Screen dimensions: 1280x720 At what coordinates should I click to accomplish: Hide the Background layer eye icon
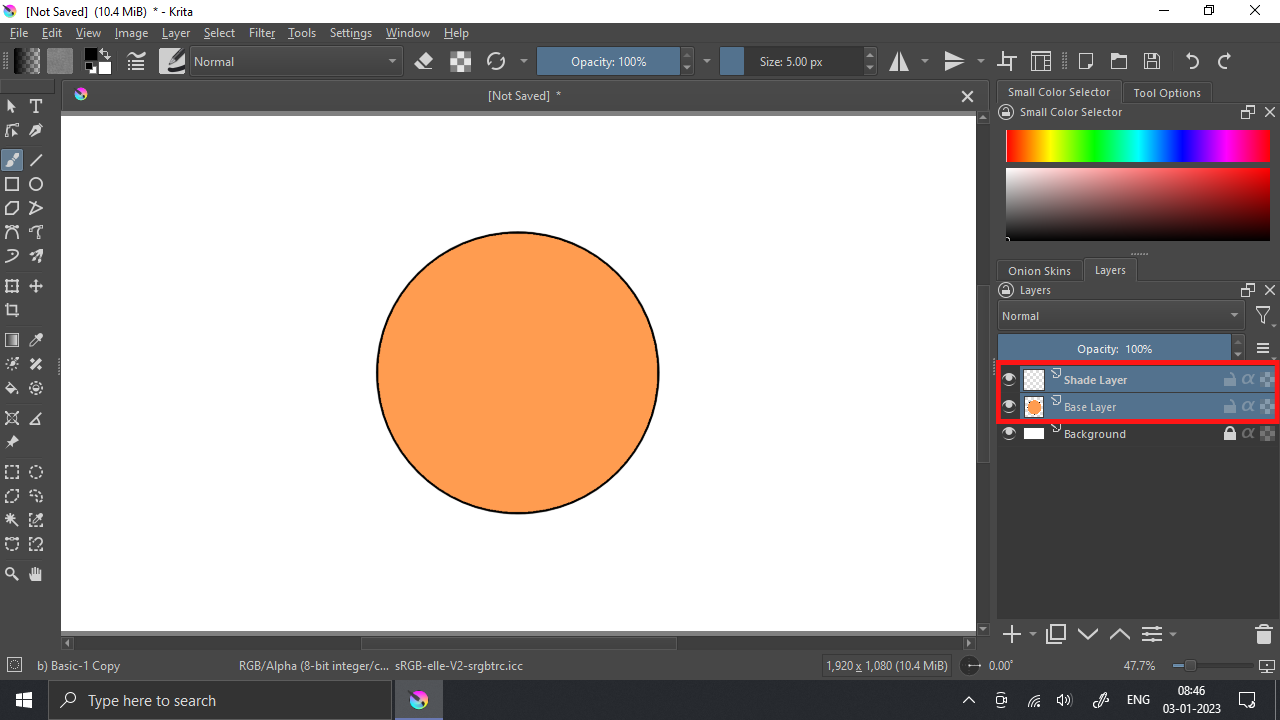[1009, 433]
